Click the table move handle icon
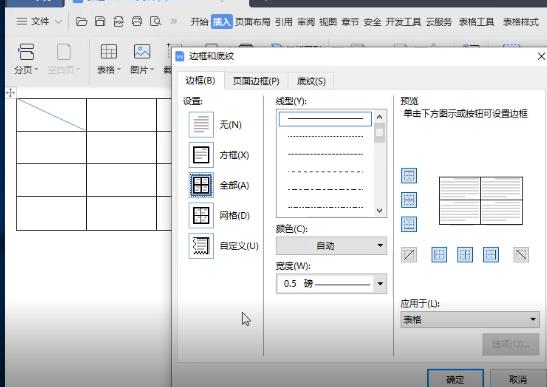Screen dimensions: 547x387 pyautogui.click(x=10, y=93)
